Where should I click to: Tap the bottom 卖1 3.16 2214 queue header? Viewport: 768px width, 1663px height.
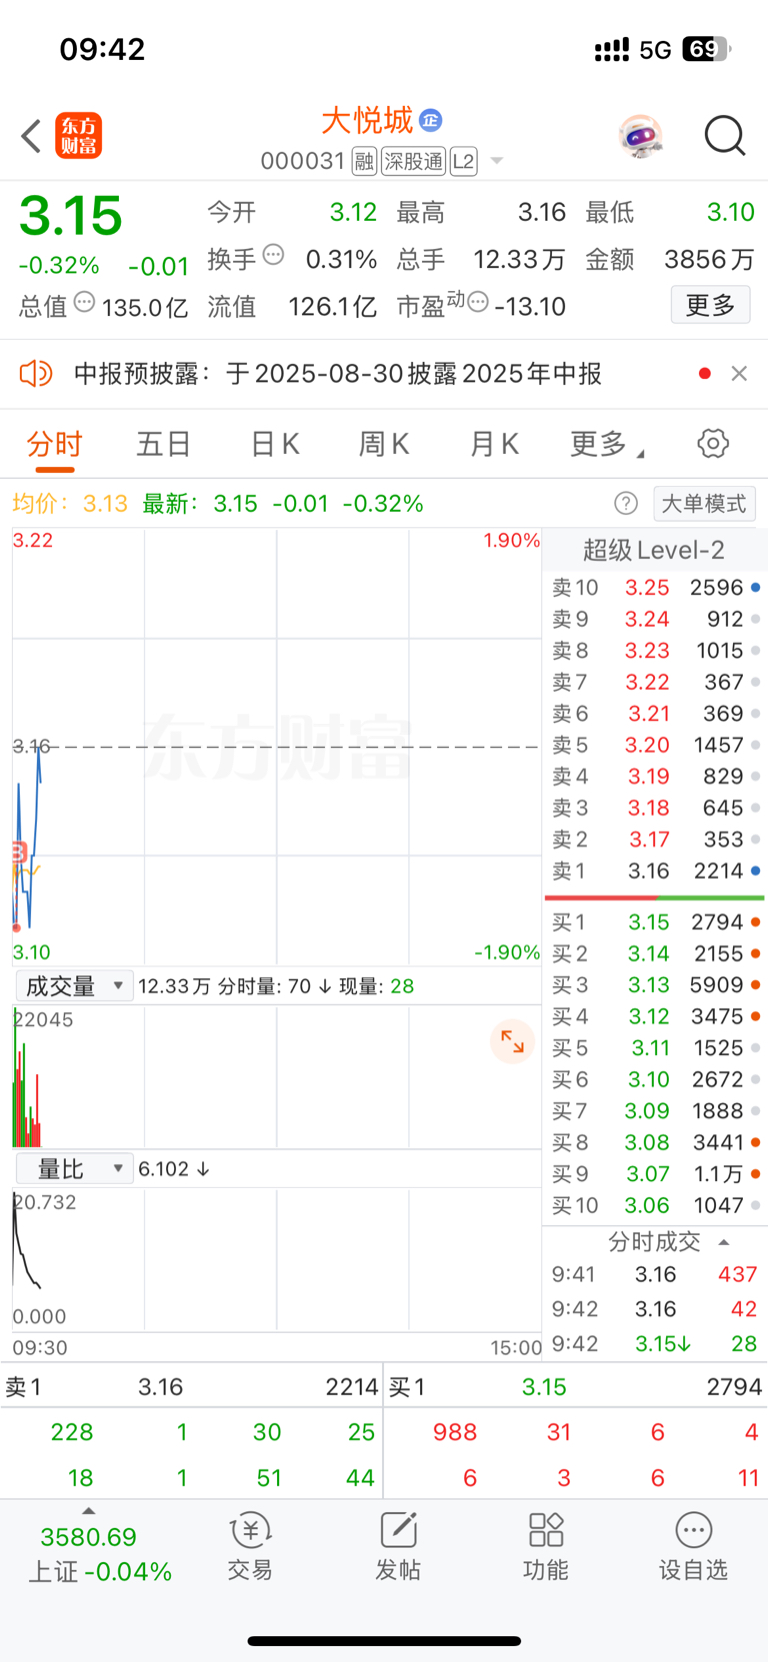pyautogui.click(x=192, y=1387)
